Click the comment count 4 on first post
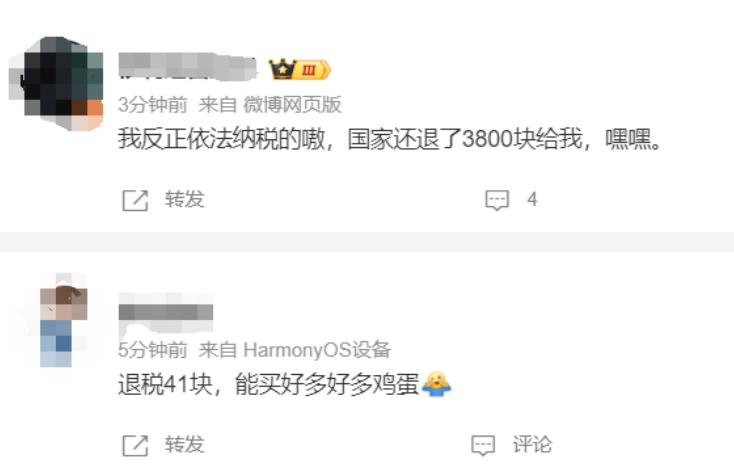Screen dimensions: 734x466 tap(532, 200)
